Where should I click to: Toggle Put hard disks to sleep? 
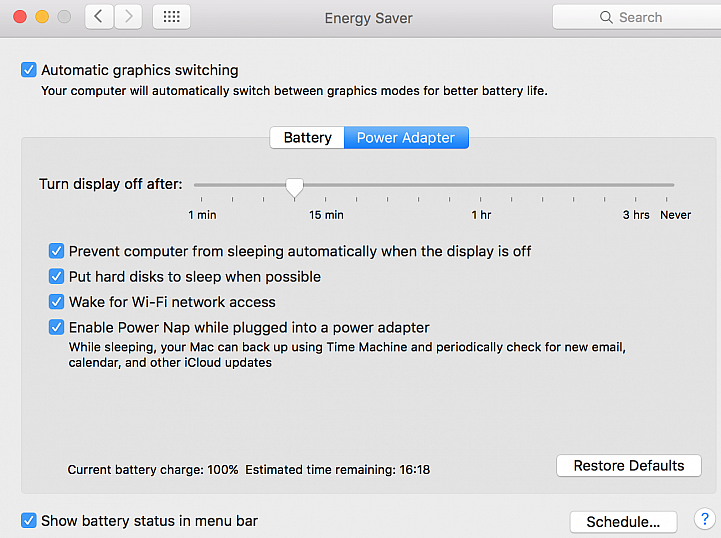point(56,276)
